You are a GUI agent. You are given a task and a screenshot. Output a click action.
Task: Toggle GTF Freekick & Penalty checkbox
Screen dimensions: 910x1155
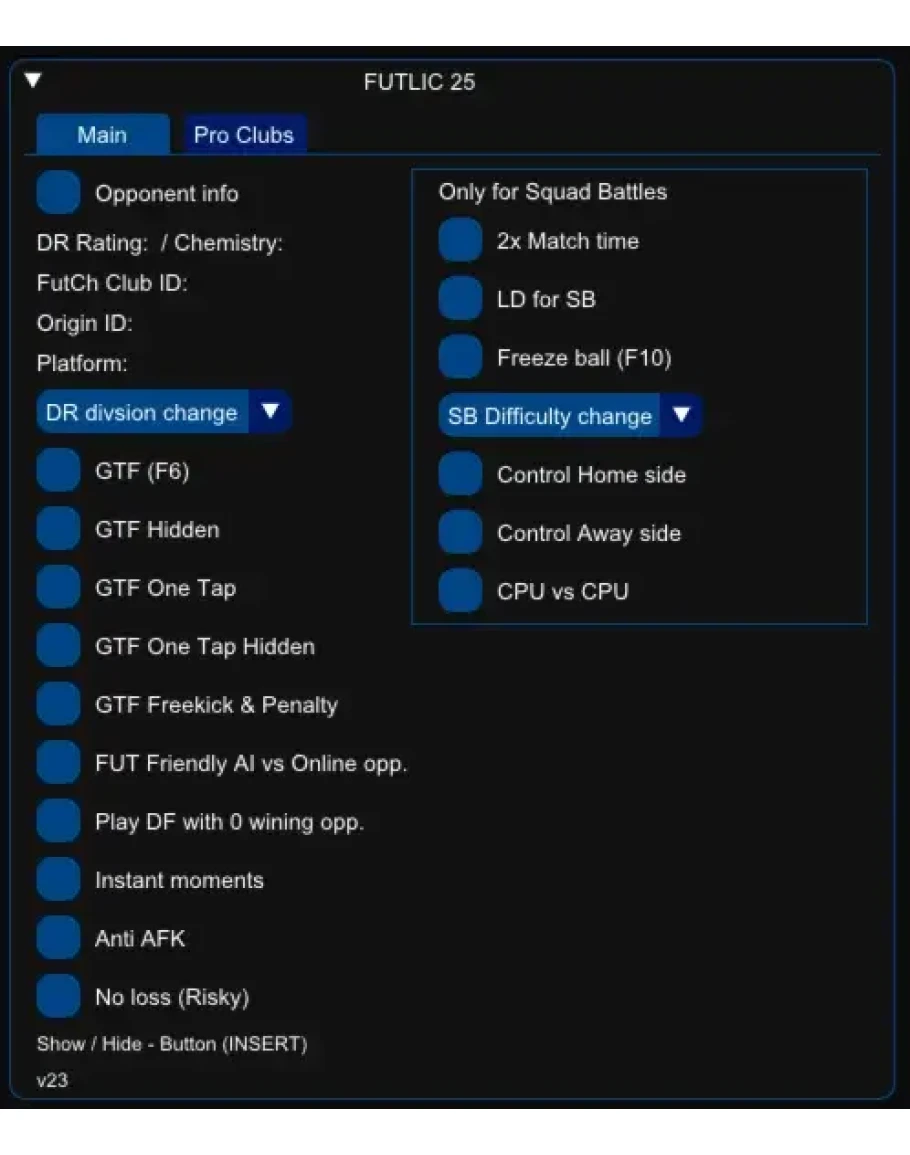(58, 705)
